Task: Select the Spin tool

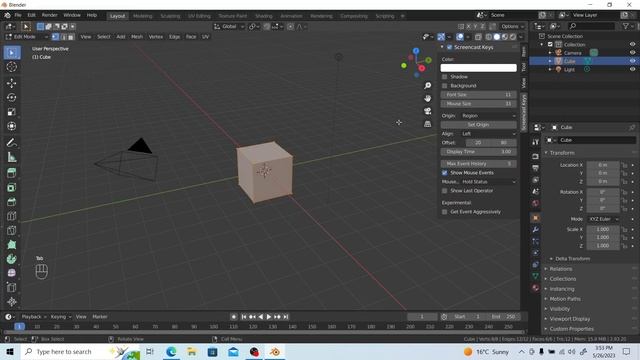Action: (x=12, y=259)
